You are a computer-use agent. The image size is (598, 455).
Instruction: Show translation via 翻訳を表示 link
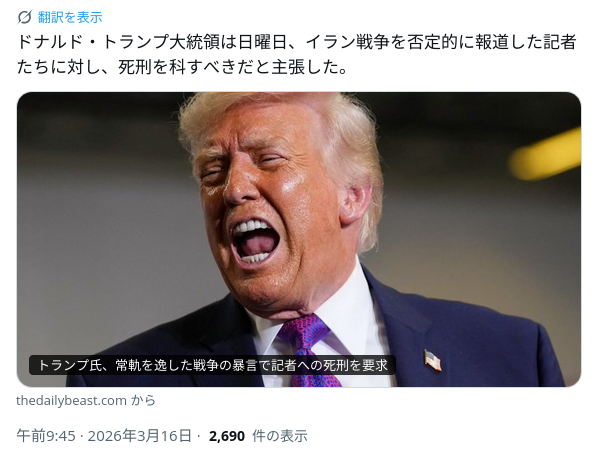coord(70,17)
